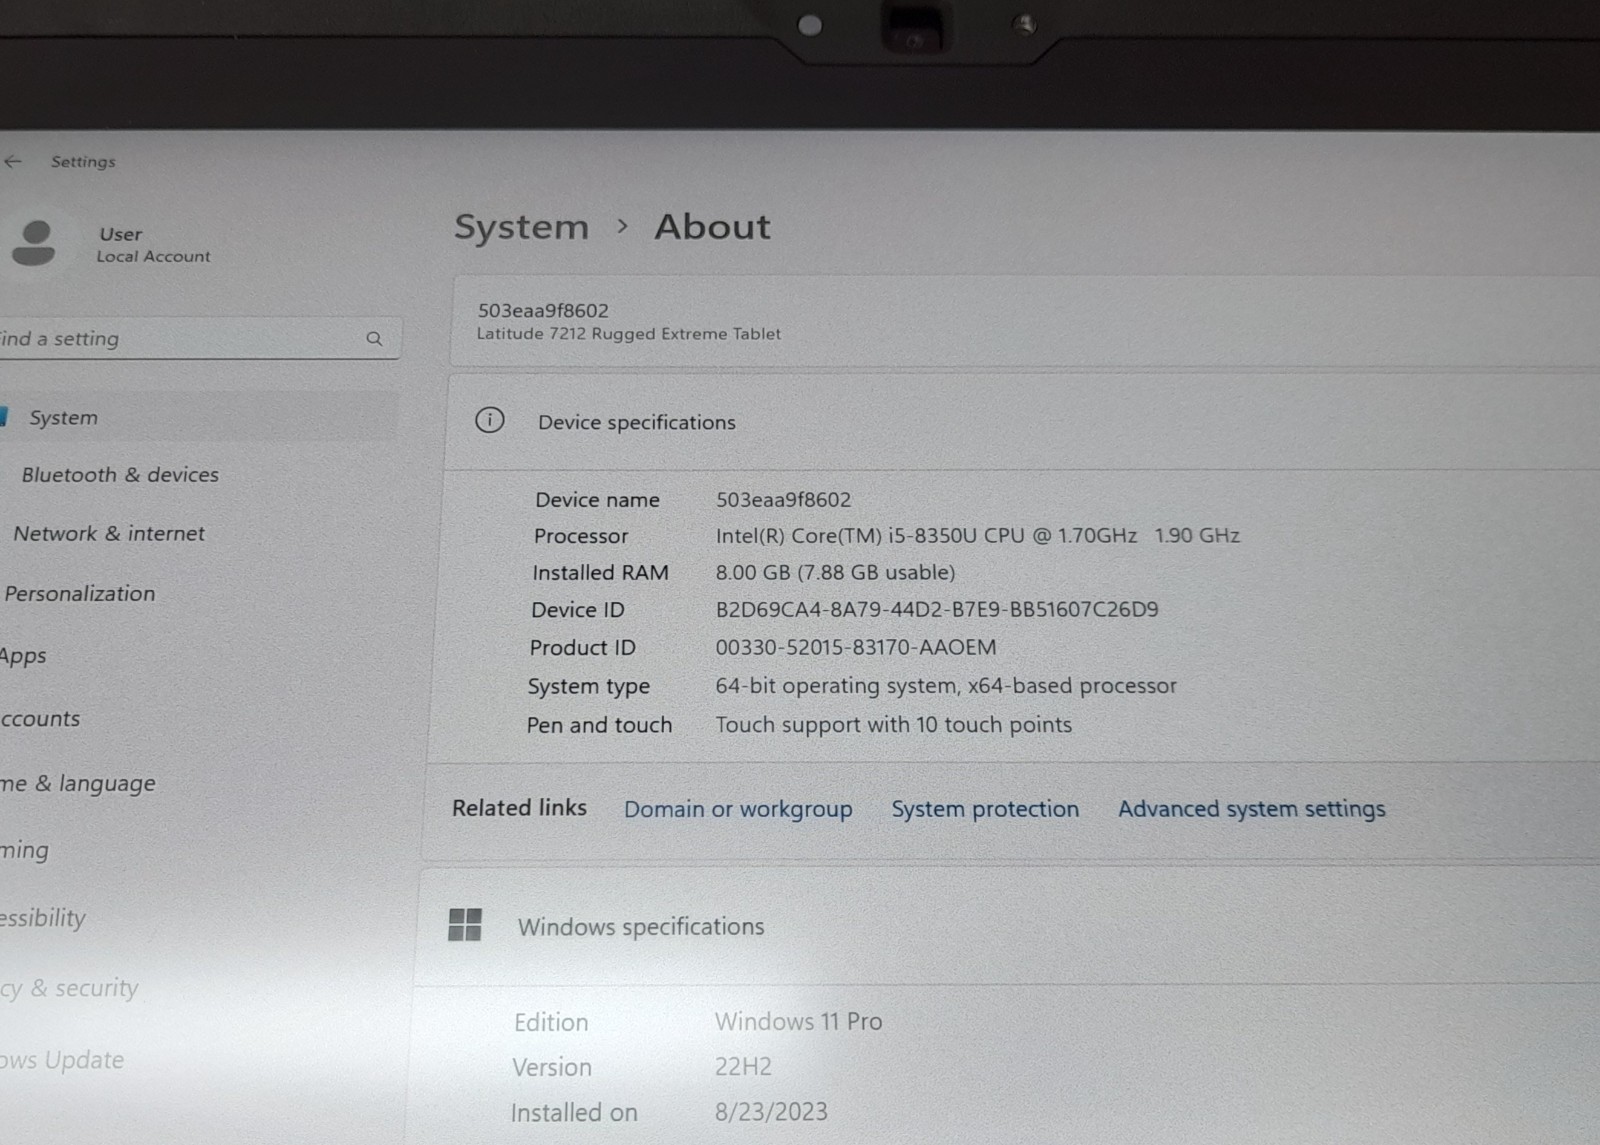Select the user avatar picture

(x=34, y=243)
